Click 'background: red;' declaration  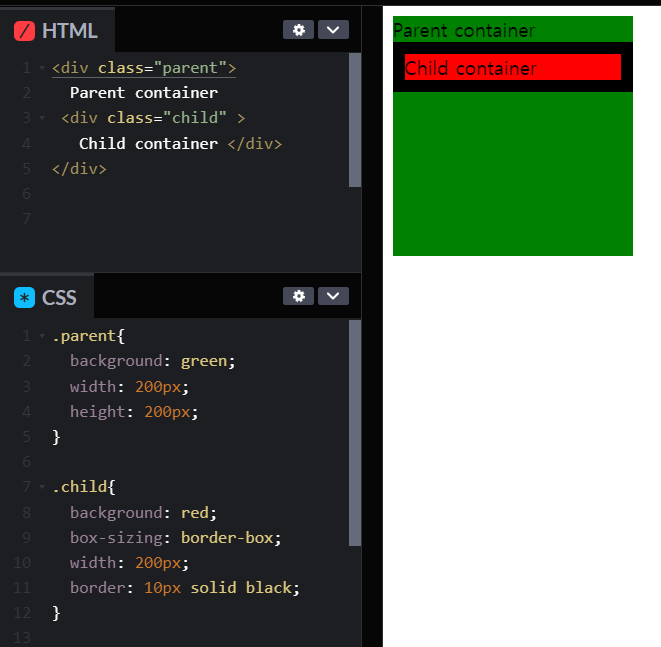pos(143,513)
